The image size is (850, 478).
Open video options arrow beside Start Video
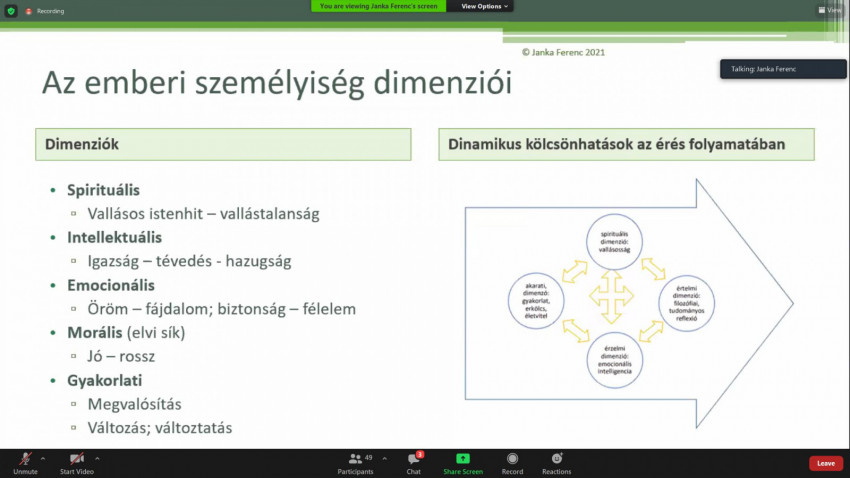click(x=97, y=458)
